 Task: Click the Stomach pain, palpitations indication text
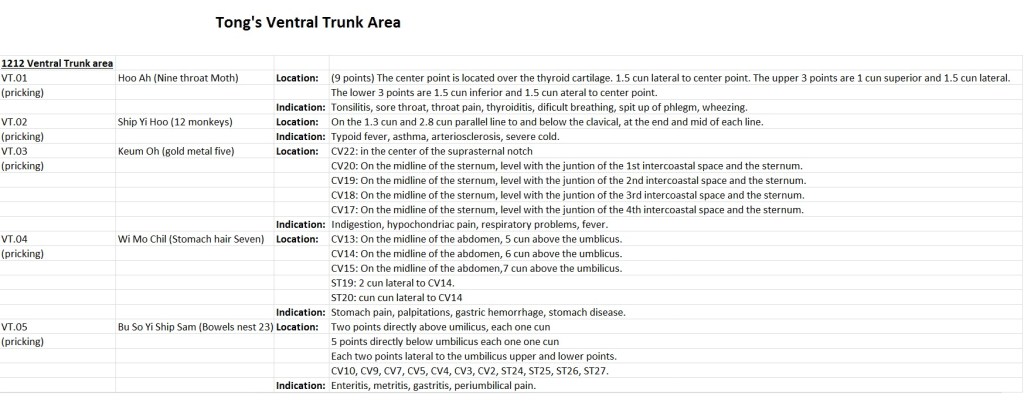(x=478, y=312)
